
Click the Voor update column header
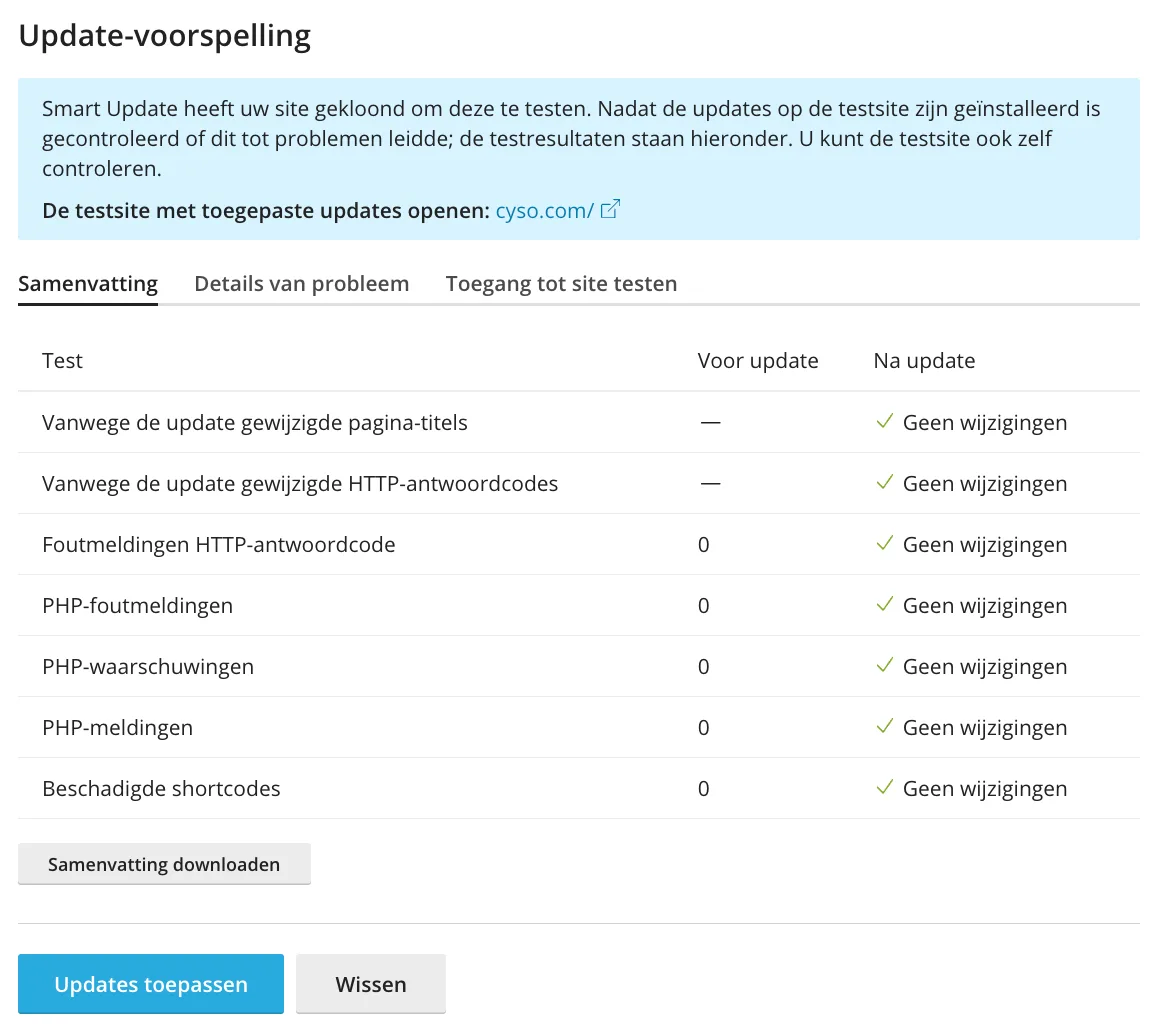(x=757, y=361)
